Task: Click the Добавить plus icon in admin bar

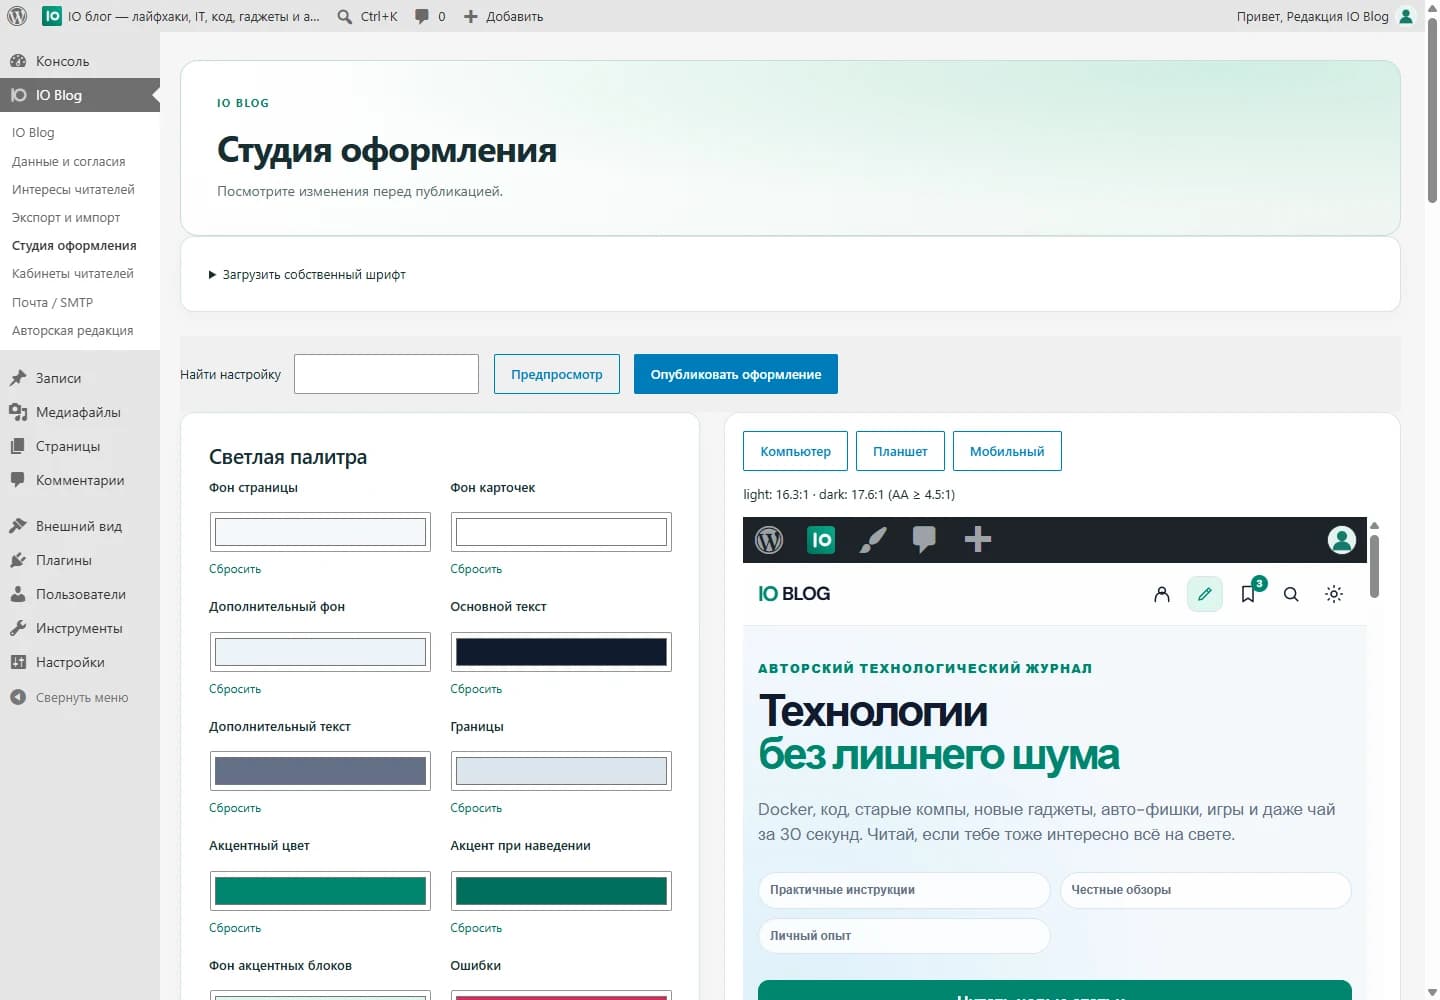Action: [471, 16]
